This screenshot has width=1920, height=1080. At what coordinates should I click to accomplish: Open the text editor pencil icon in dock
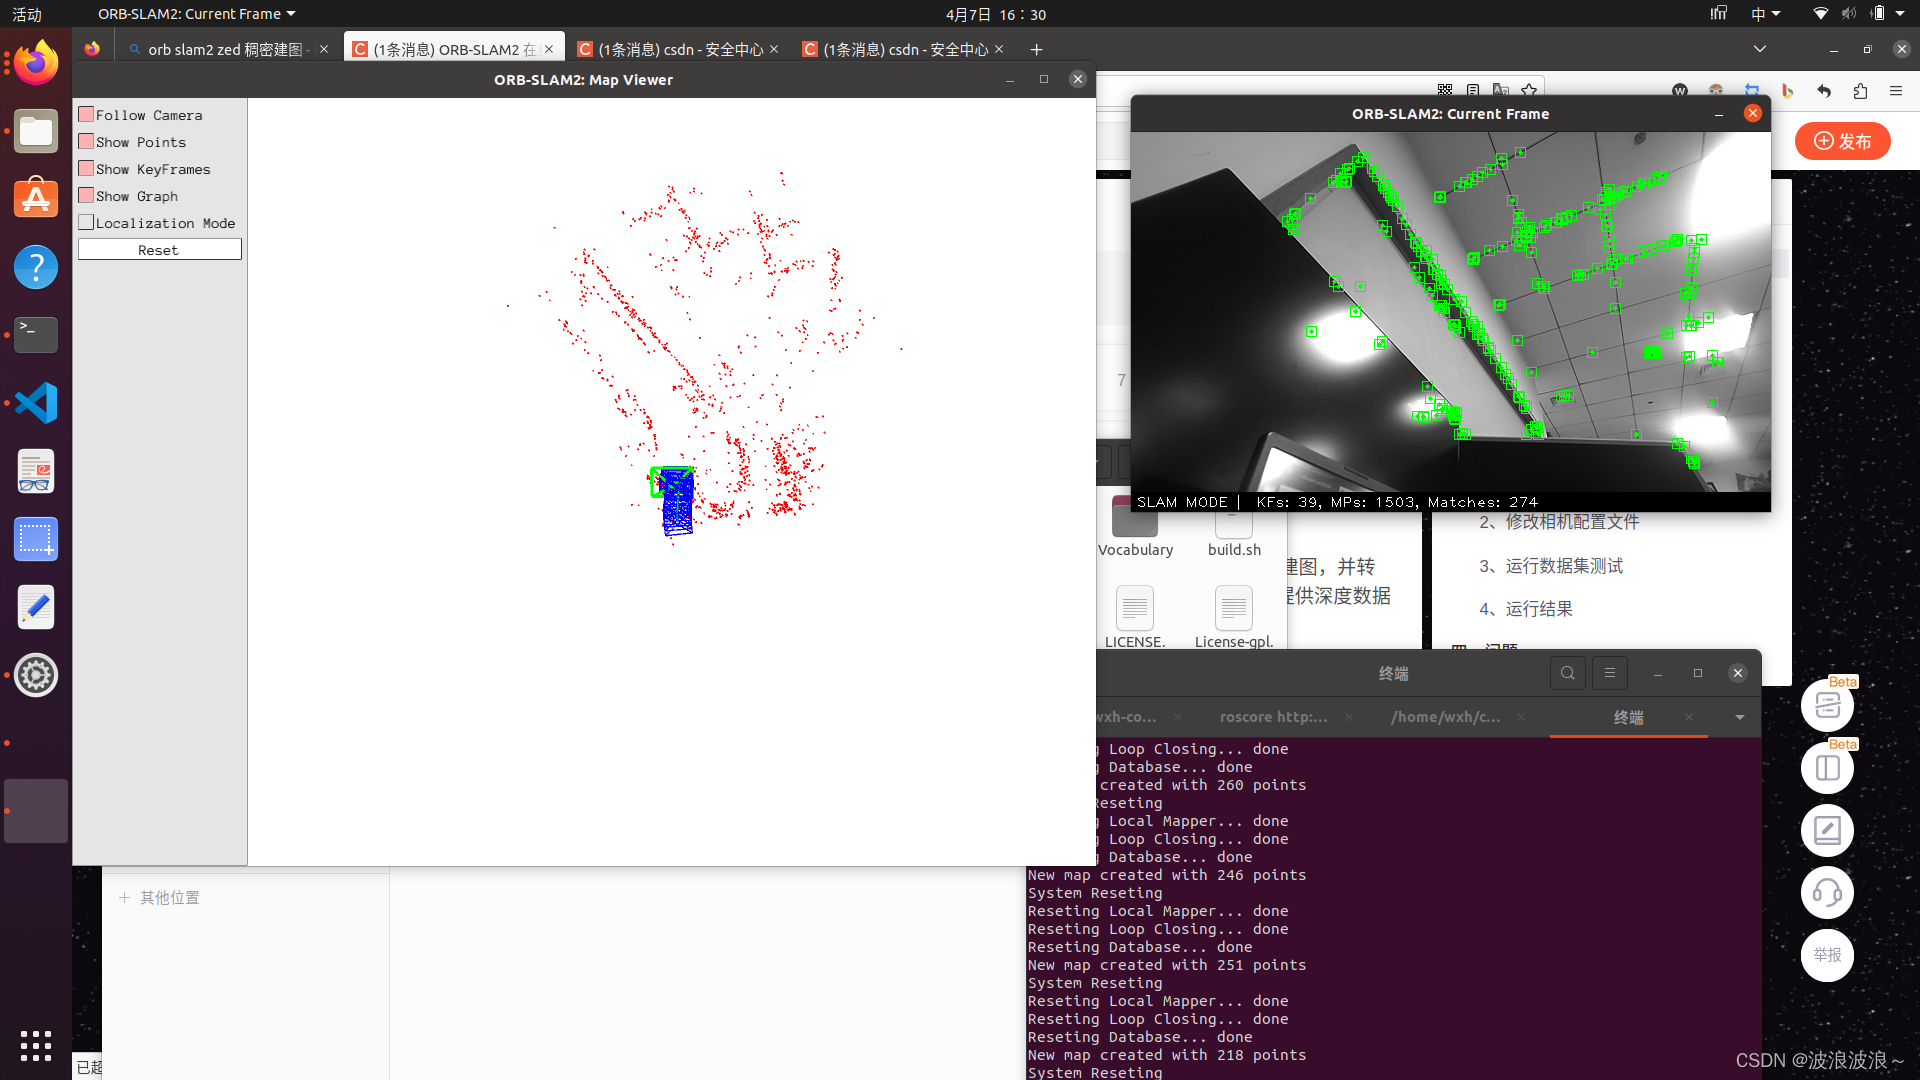click(36, 607)
